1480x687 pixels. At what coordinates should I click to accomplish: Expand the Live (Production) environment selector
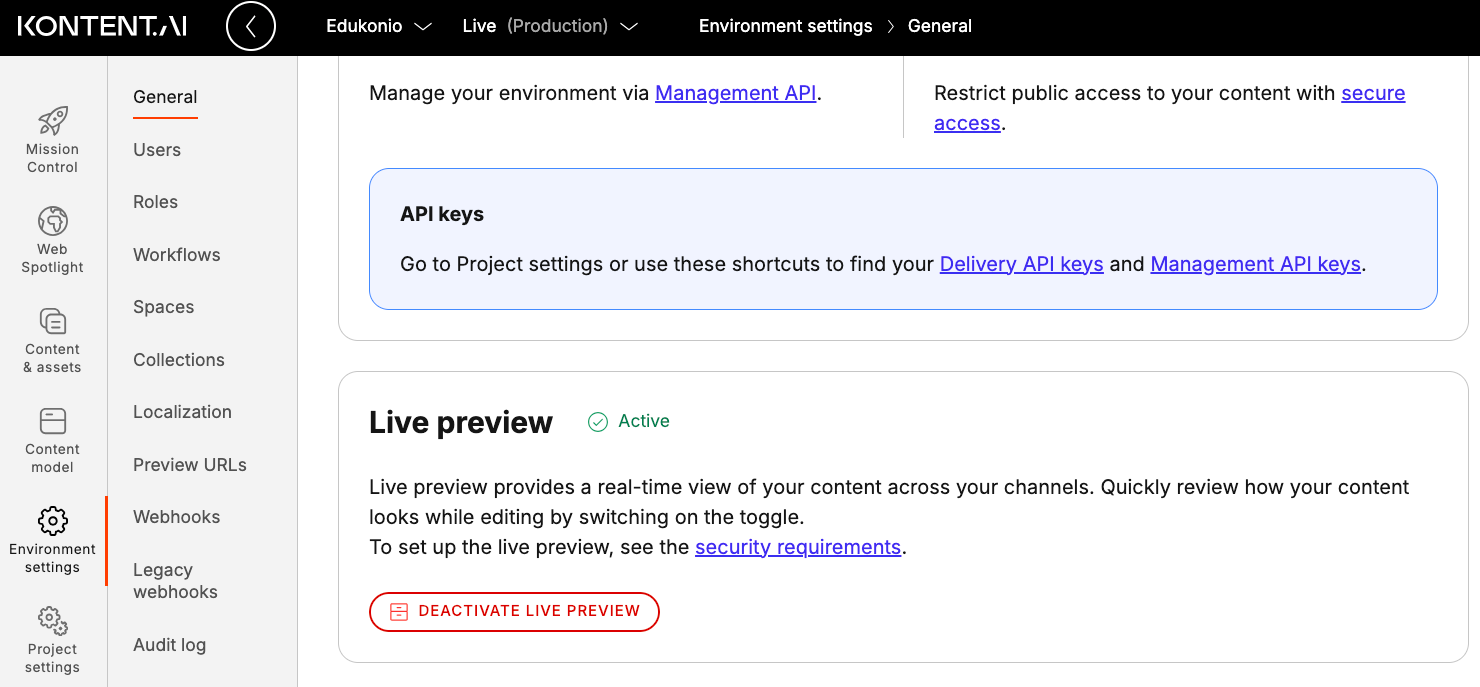[551, 26]
